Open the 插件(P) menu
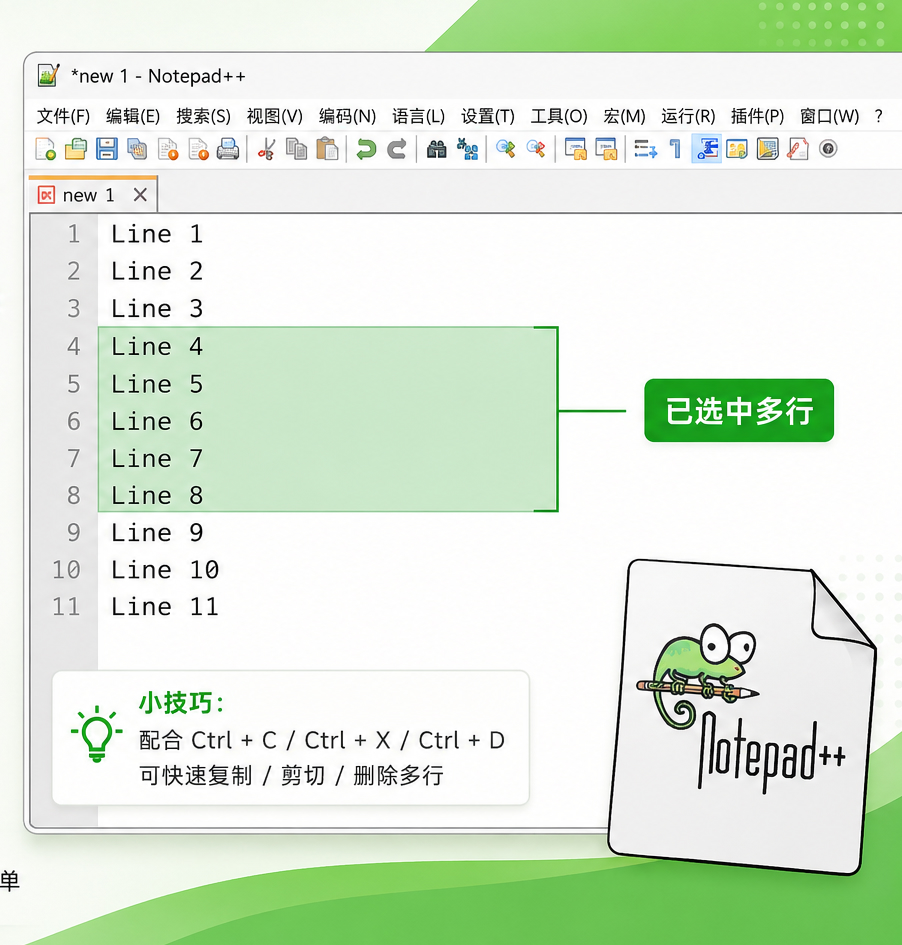Image resolution: width=902 pixels, height=945 pixels. (757, 116)
